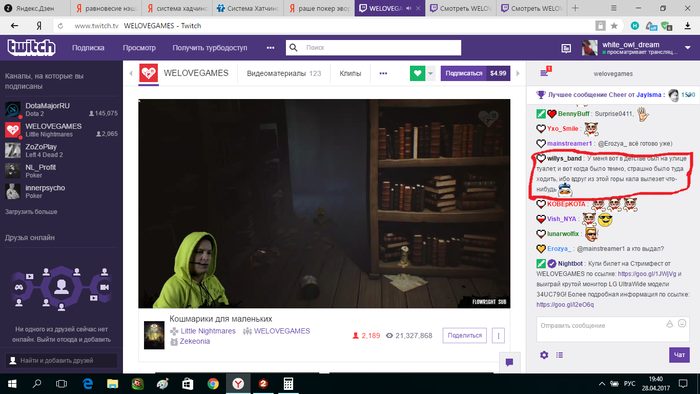Expand the system tray hidden icons chevron
This screenshot has height=394, width=700.
602,383
